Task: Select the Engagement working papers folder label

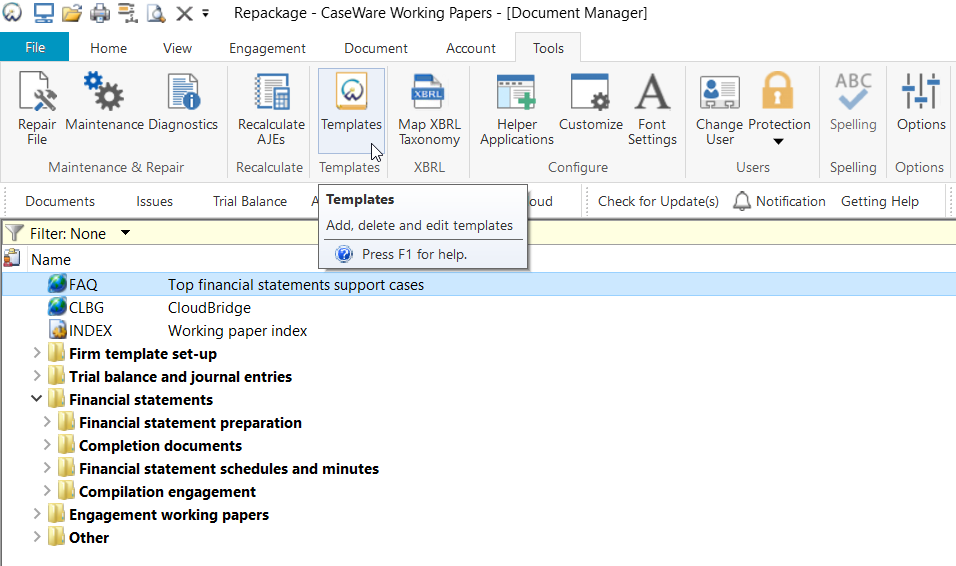Action: 169,515
